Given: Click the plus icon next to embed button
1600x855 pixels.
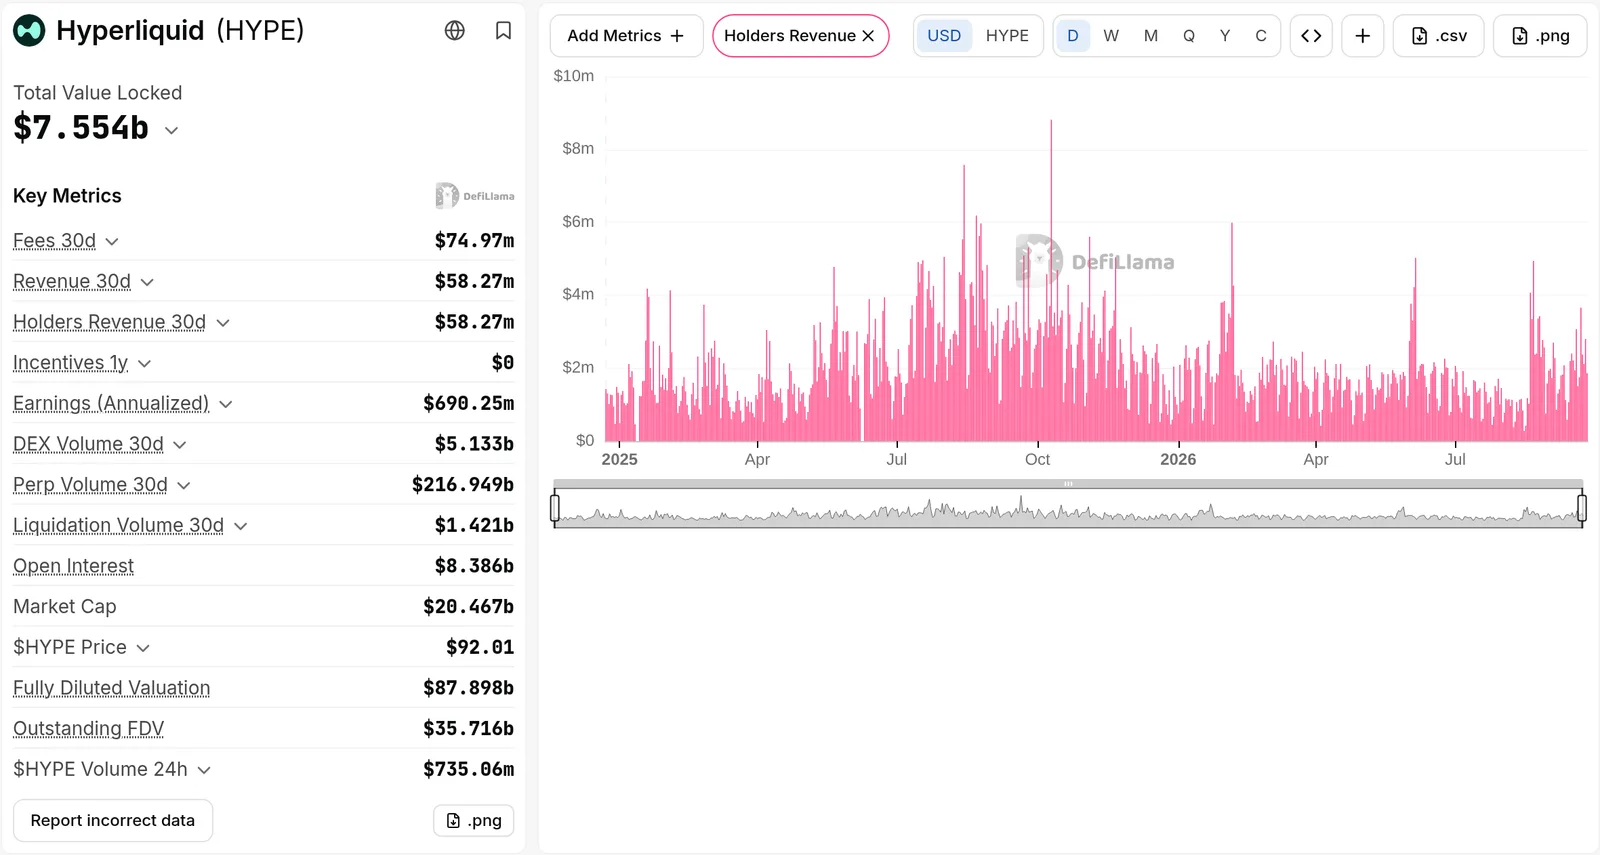Looking at the screenshot, I should 1363,36.
